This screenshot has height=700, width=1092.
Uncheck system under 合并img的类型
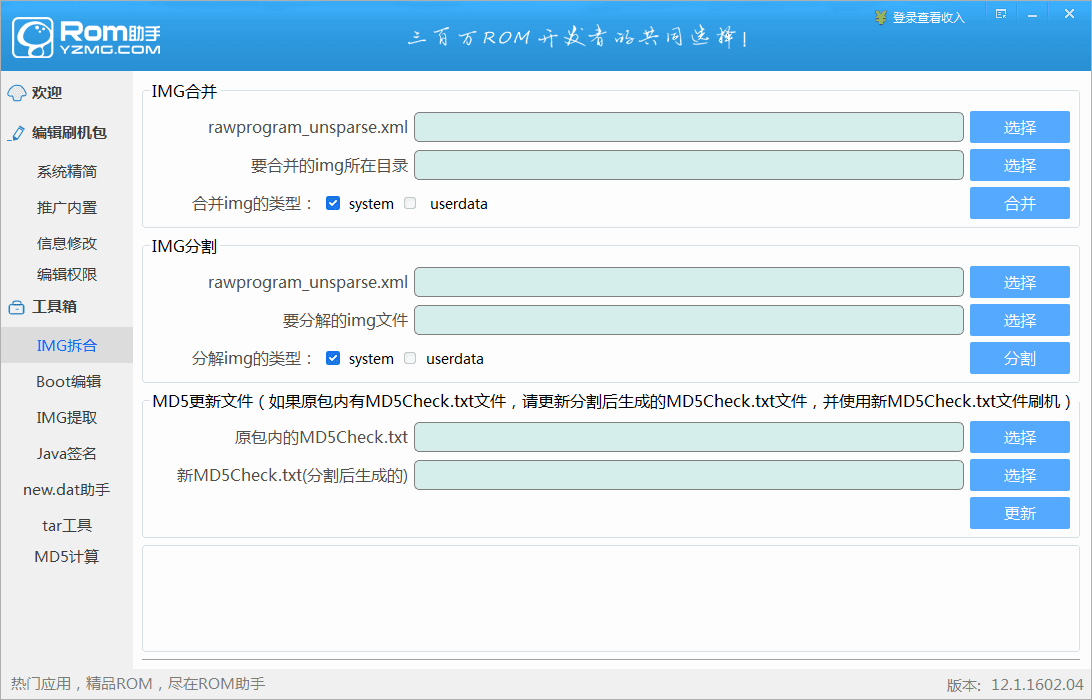coord(333,203)
